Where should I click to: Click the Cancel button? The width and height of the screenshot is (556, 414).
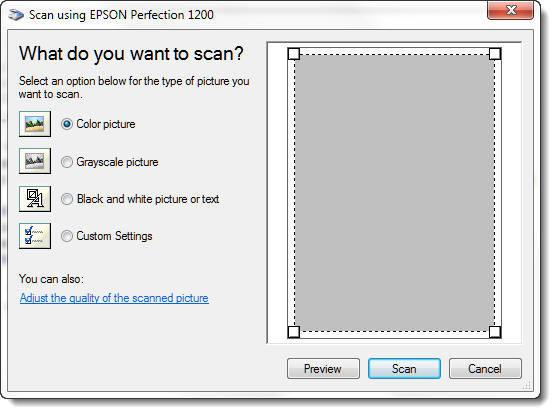tap(485, 369)
